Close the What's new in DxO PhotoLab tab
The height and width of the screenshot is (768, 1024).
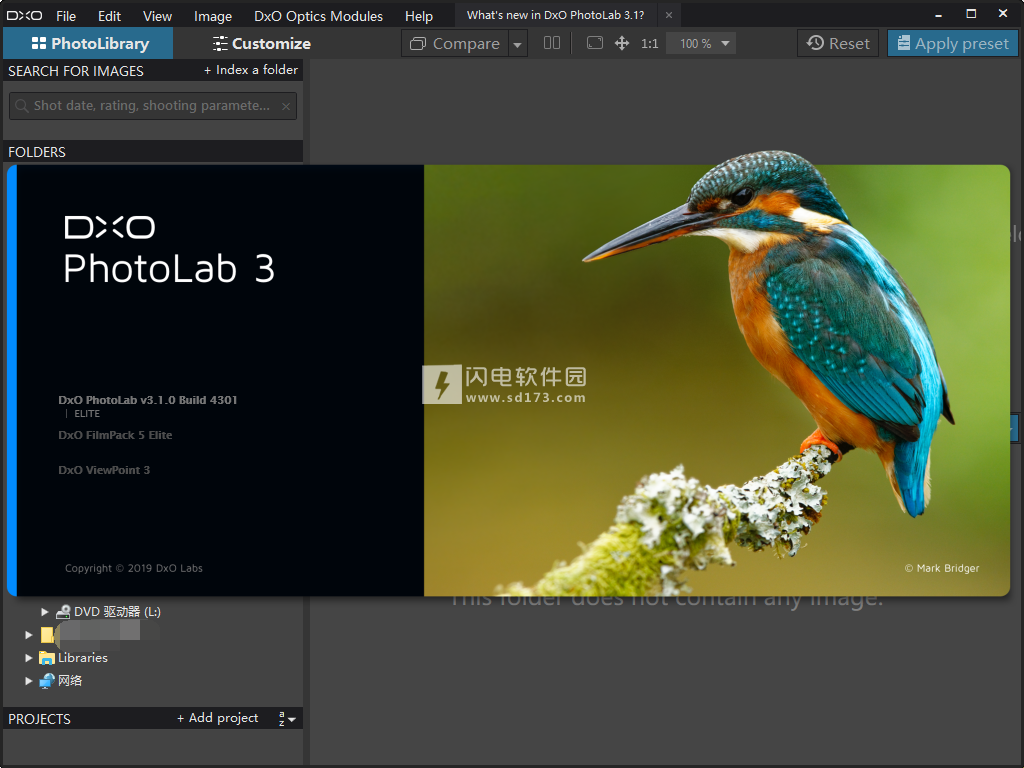[669, 15]
